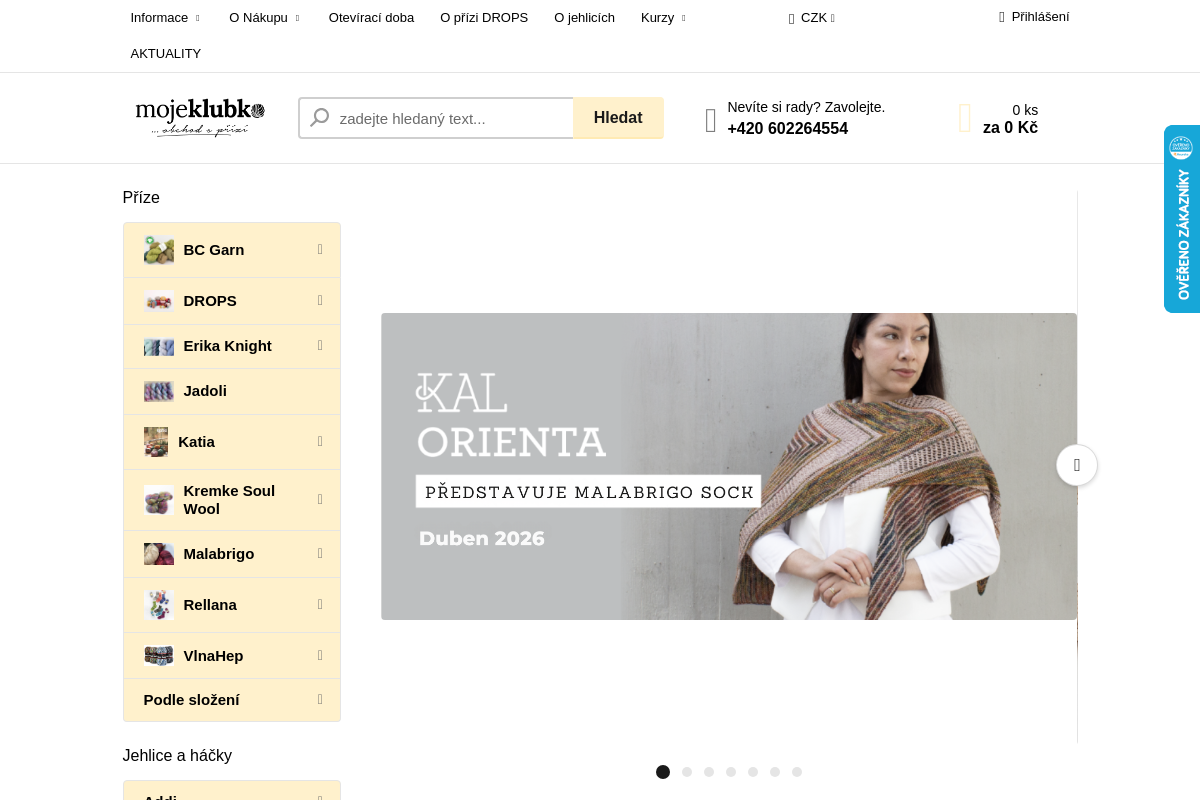Open the AKTUALITY link
This screenshot has width=1200, height=800.
[x=166, y=54]
